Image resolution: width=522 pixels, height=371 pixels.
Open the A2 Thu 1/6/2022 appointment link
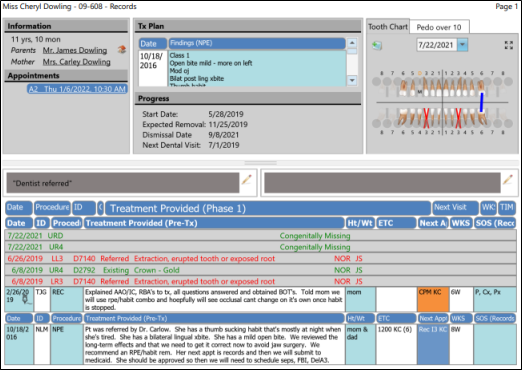(x=77, y=89)
